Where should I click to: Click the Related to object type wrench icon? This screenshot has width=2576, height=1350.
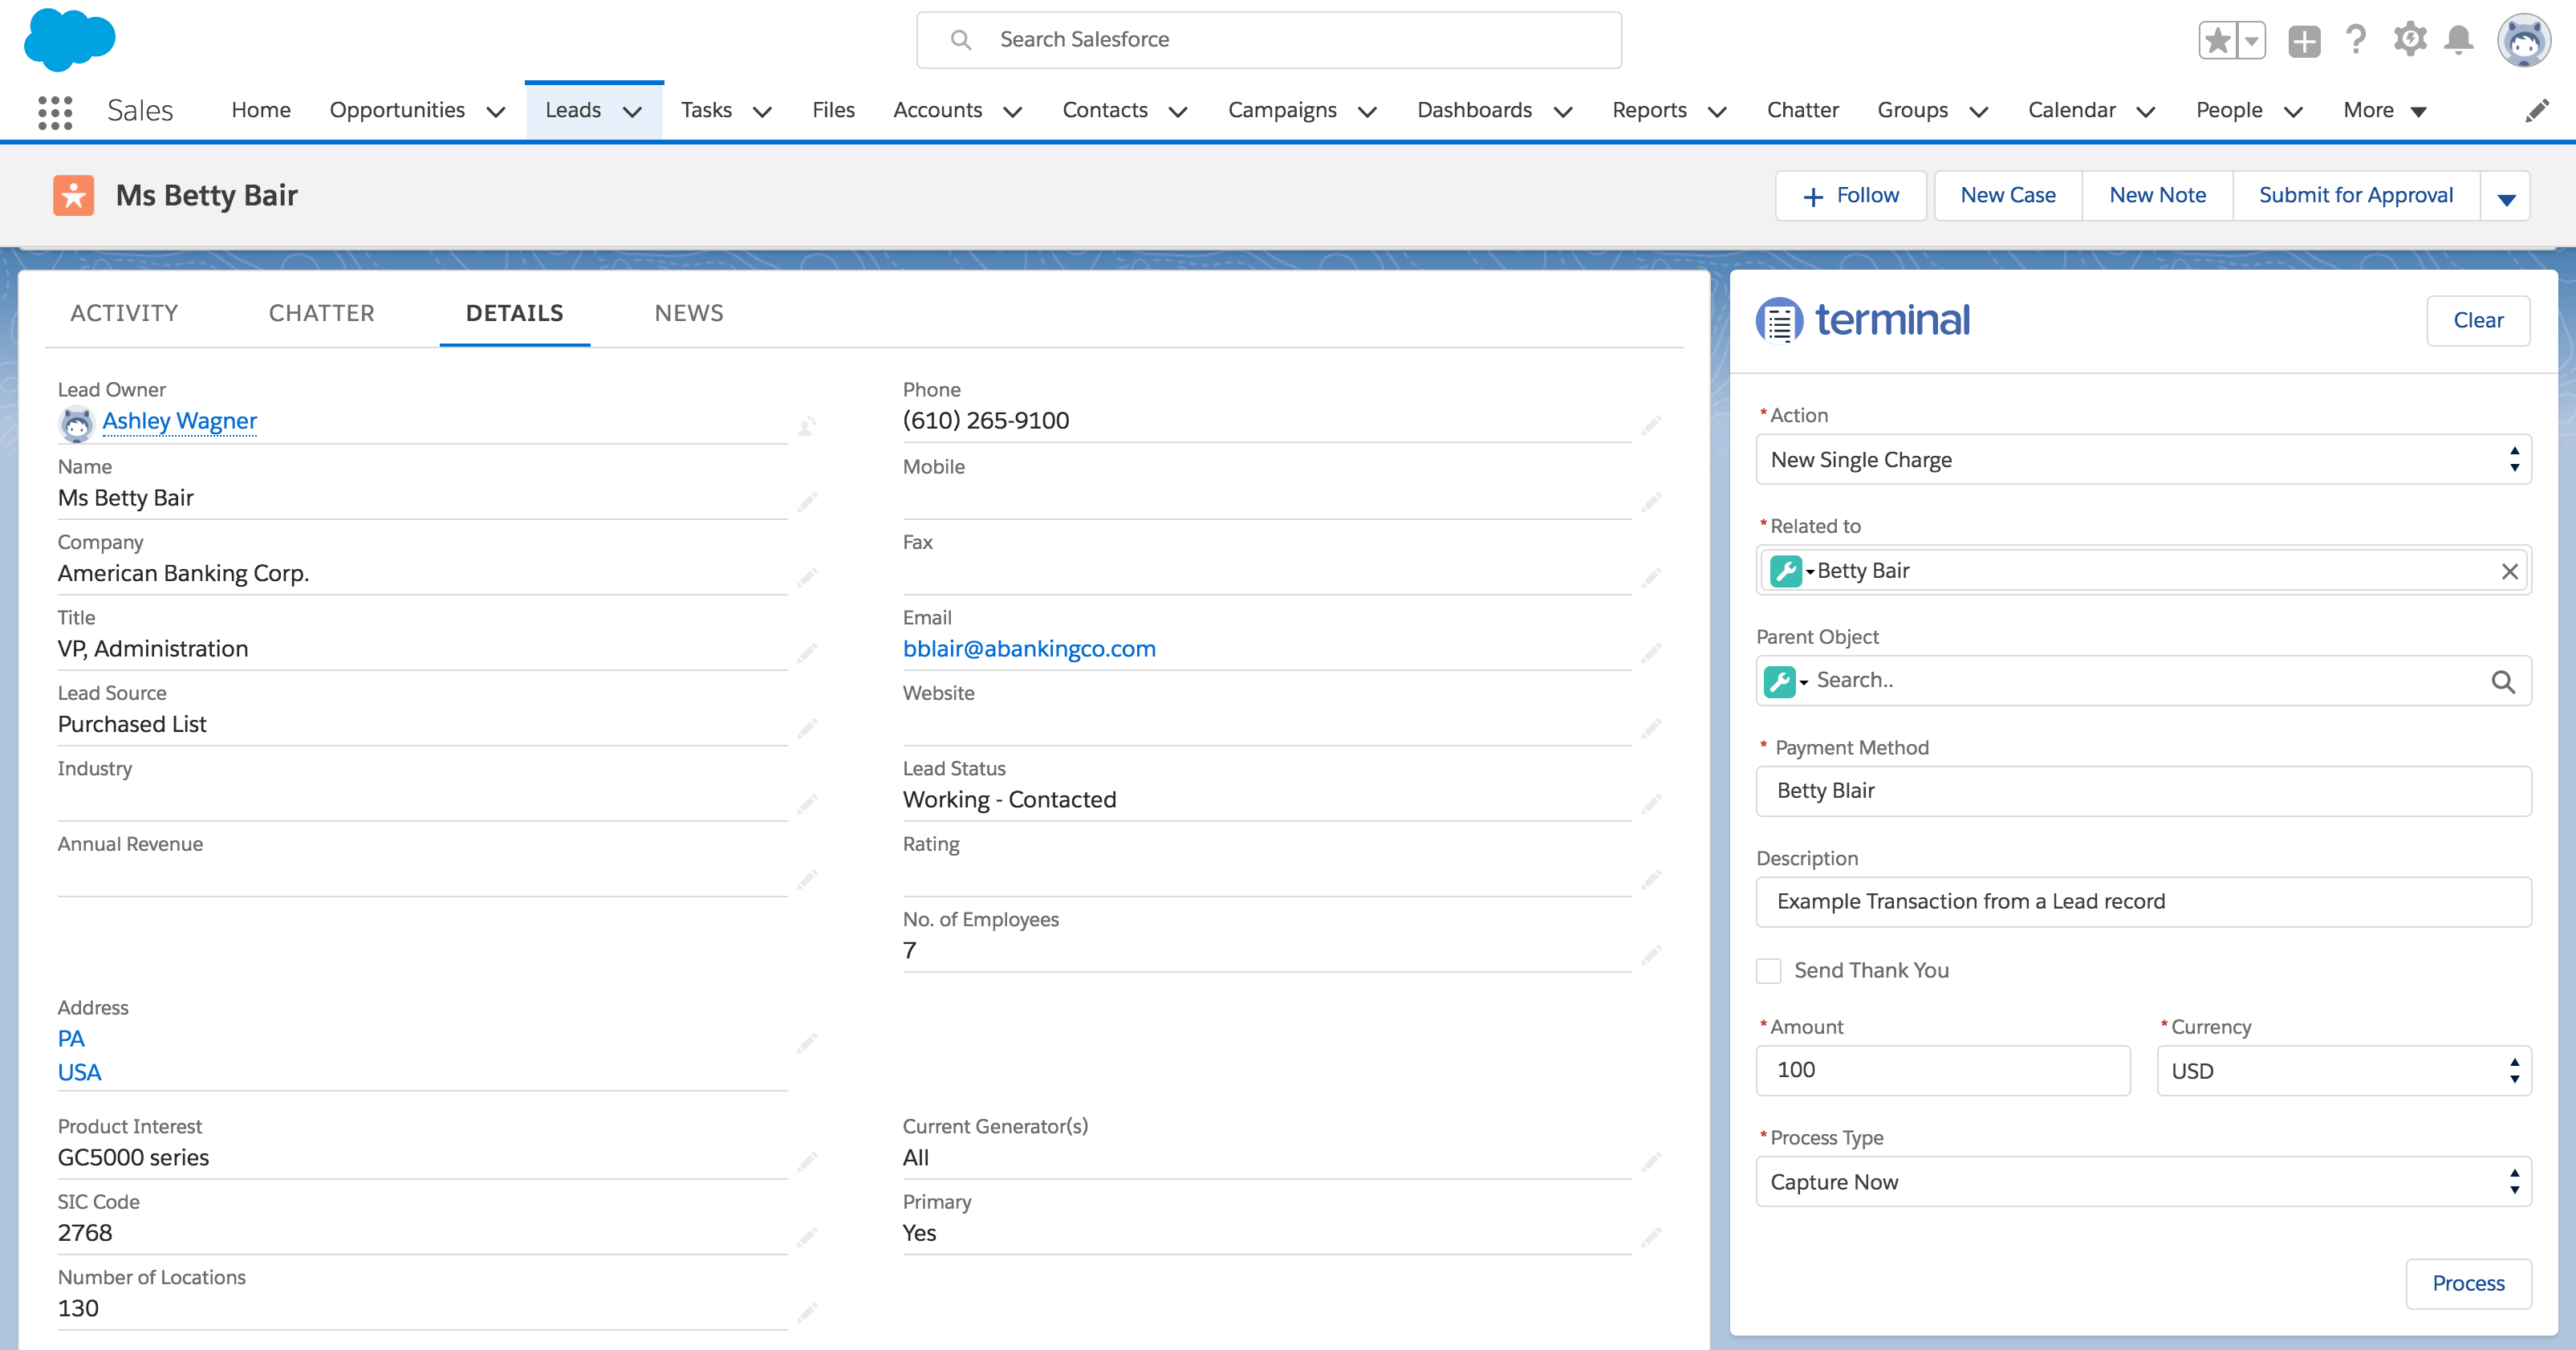point(1786,571)
